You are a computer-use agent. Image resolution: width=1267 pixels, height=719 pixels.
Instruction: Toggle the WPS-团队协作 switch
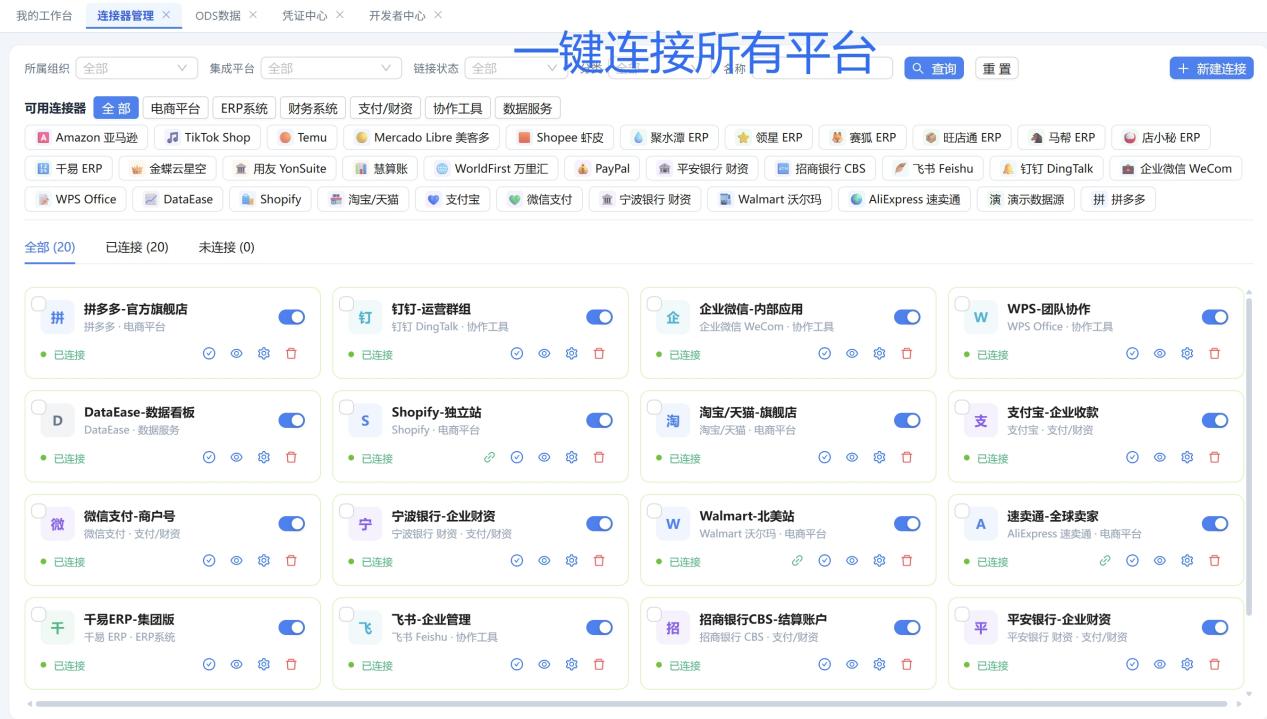[x=1215, y=317]
